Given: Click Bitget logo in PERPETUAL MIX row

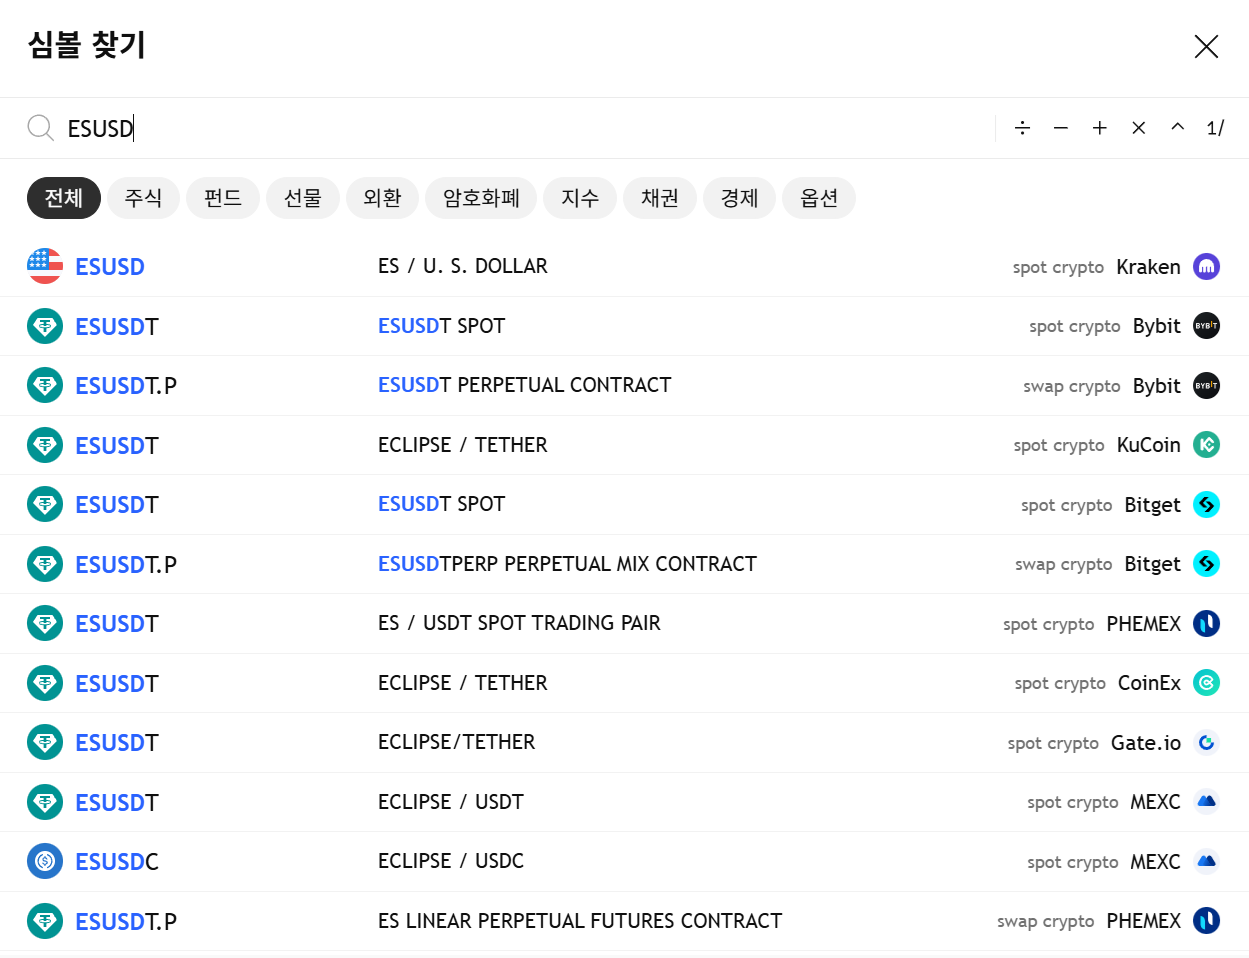Looking at the screenshot, I should [x=1207, y=564].
